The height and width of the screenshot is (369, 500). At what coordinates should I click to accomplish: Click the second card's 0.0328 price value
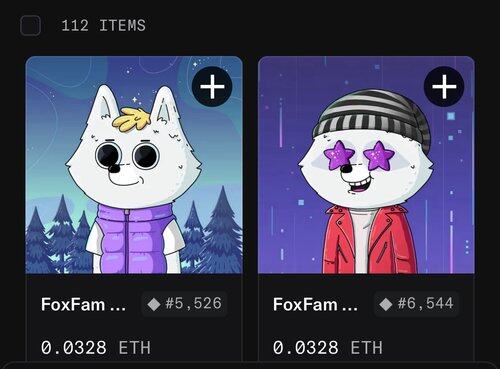(306, 348)
